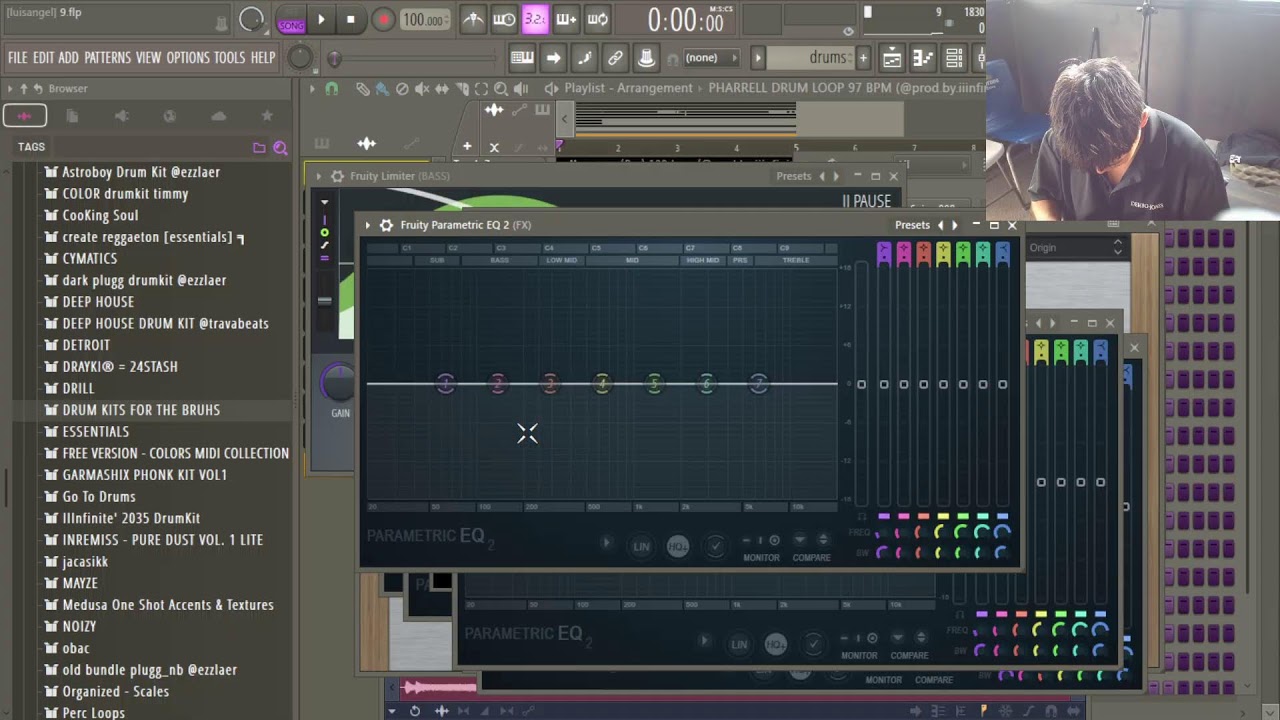Image resolution: width=1280 pixels, height=720 pixels.
Task: Go to the next preset in Fruity Parametric EQ 2
Action: pos(954,225)
